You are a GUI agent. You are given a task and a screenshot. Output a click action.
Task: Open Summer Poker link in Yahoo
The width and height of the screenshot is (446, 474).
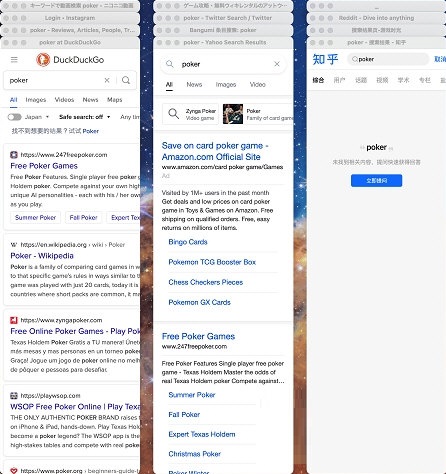point(192,395)
